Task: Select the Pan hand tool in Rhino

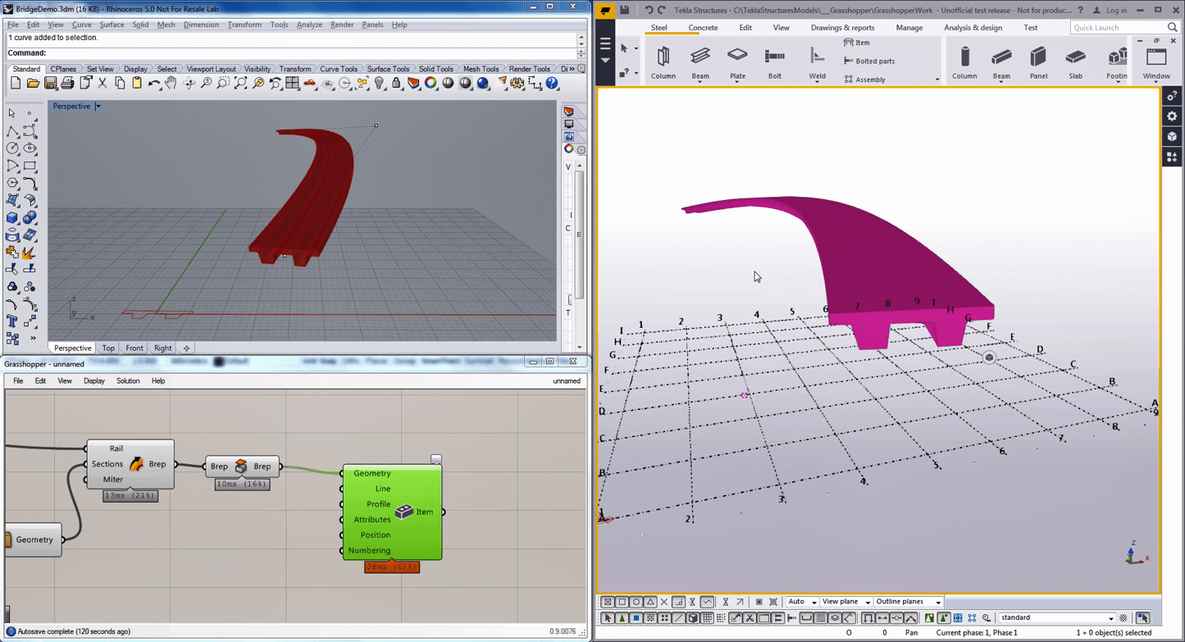Action: tap(171, 83)
